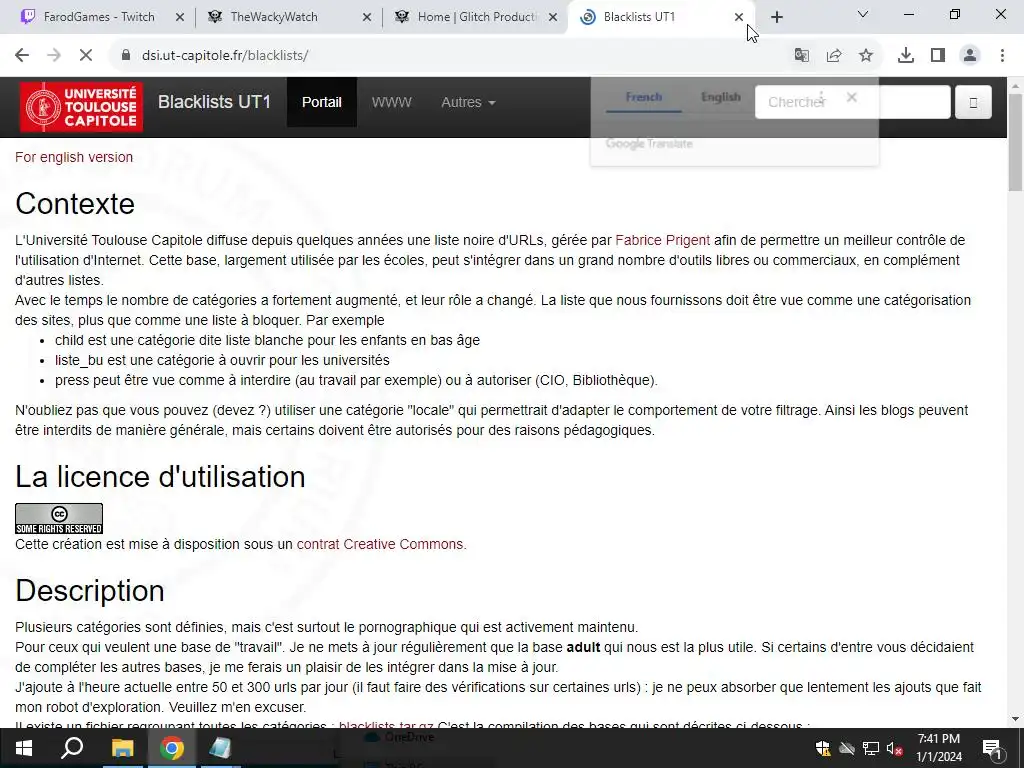Choose English in translate popup

pyautogui.click(x=720, y=97)
